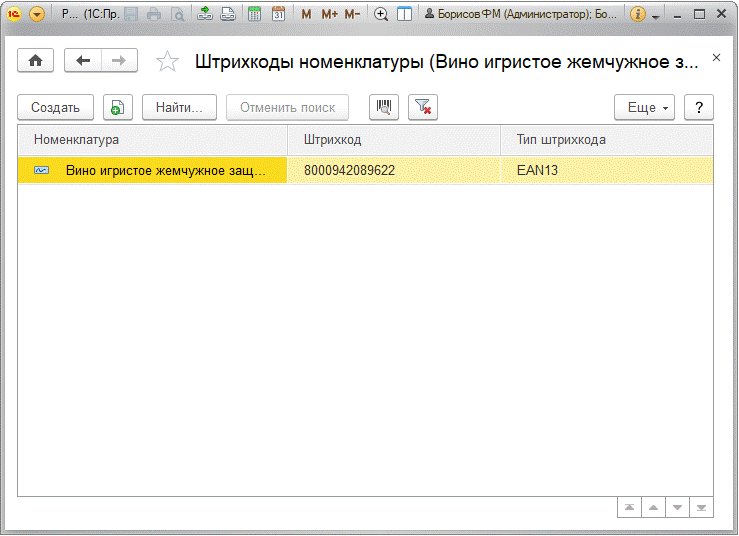This screenshot has height=536, width=739.
Task: Click the Создать button
Action: pyautogui.click(x=56, y=107)
